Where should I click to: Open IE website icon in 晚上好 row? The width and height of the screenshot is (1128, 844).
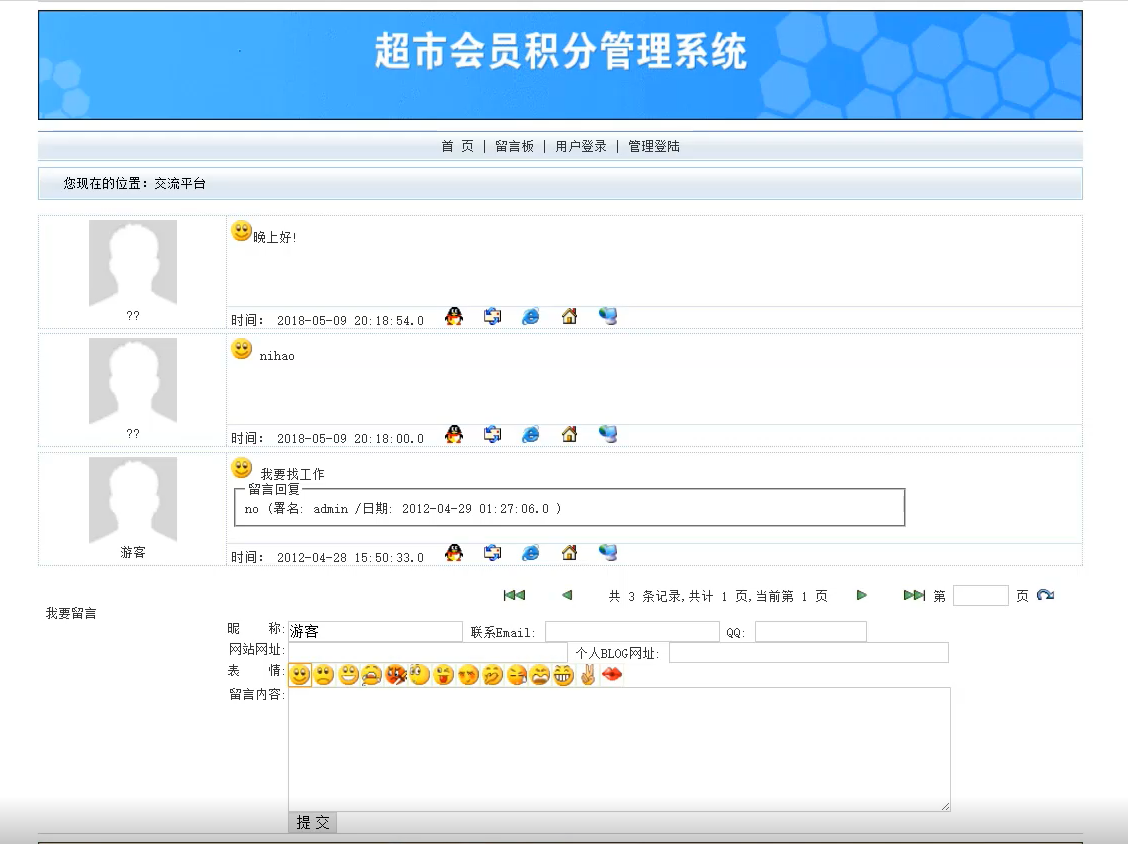531,317
